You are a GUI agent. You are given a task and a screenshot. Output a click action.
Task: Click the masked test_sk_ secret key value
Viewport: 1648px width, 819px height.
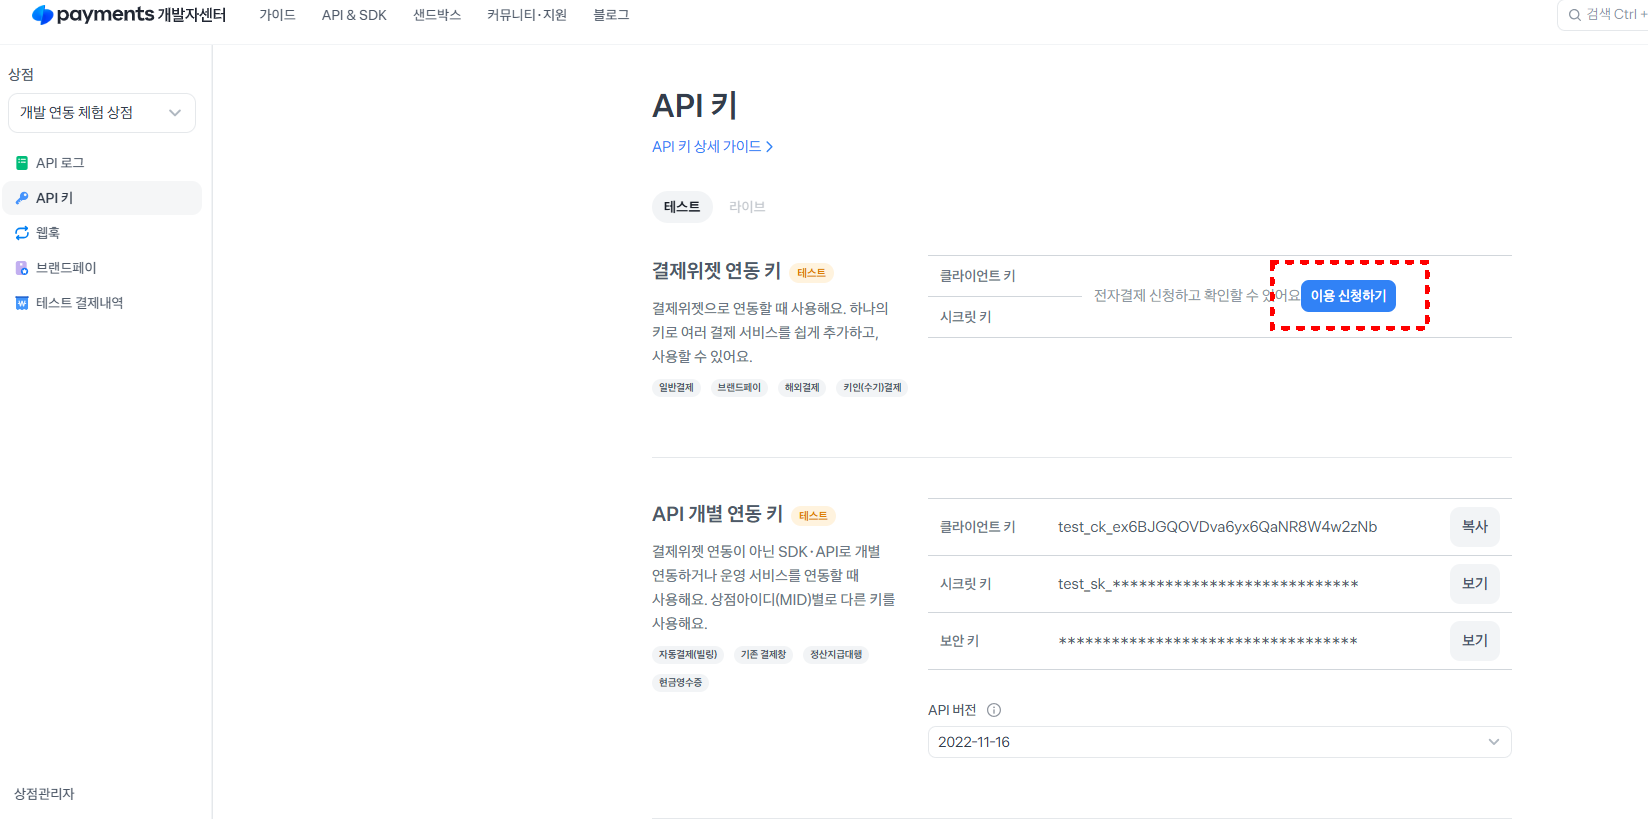tap(1208, 584)
